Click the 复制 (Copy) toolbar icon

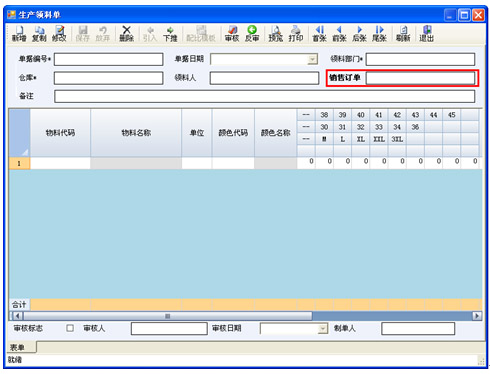(39, 34)
